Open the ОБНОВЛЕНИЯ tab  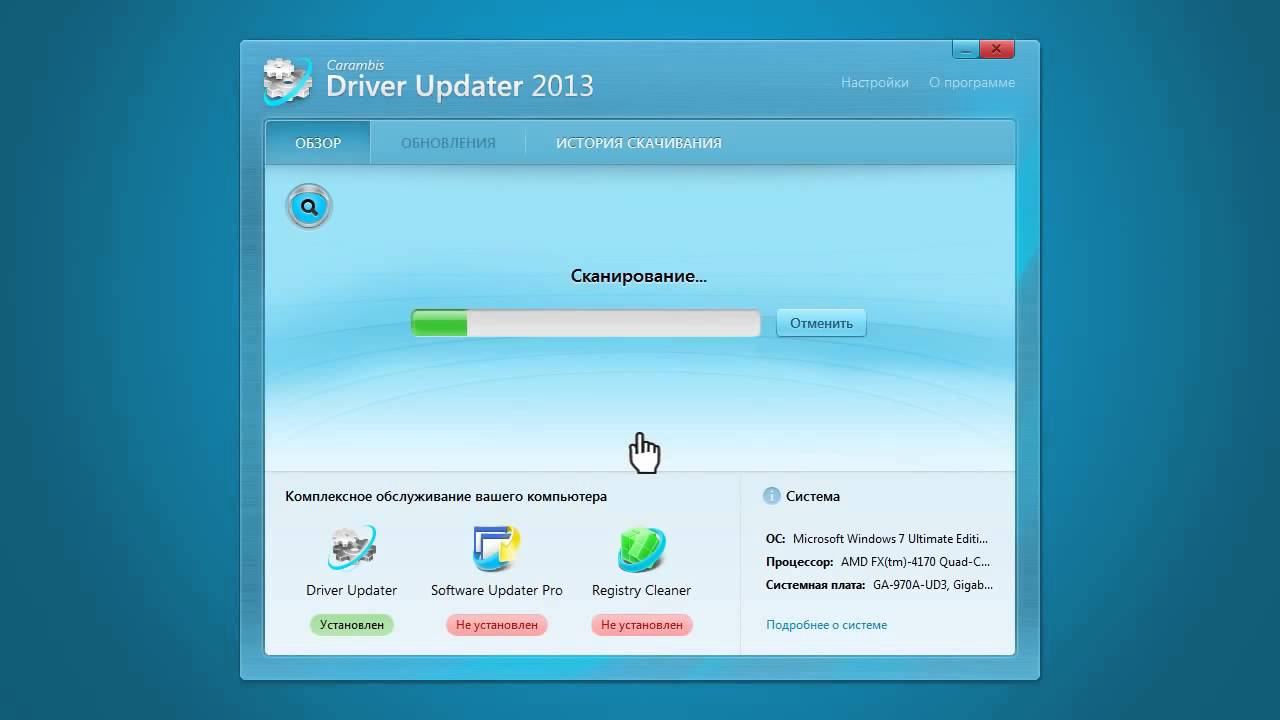[x=448, y=143]
